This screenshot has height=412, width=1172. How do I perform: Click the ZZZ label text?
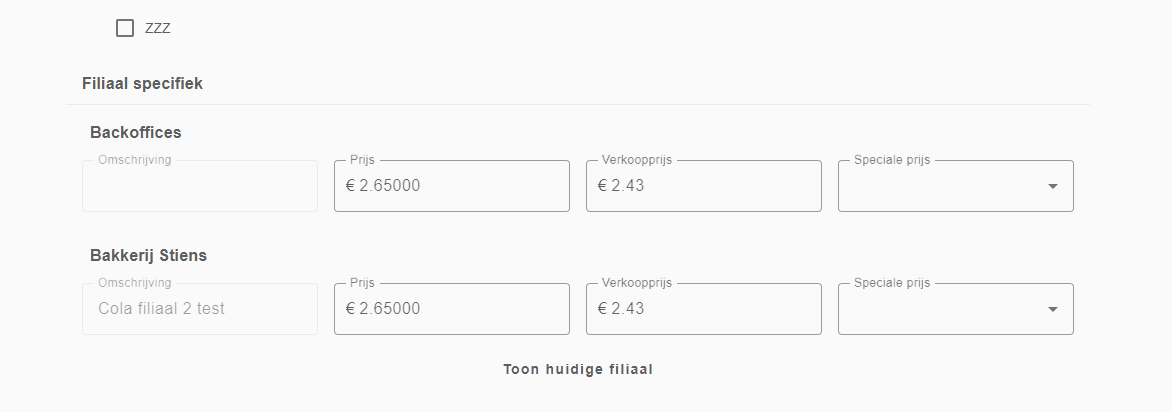(158, 28)
